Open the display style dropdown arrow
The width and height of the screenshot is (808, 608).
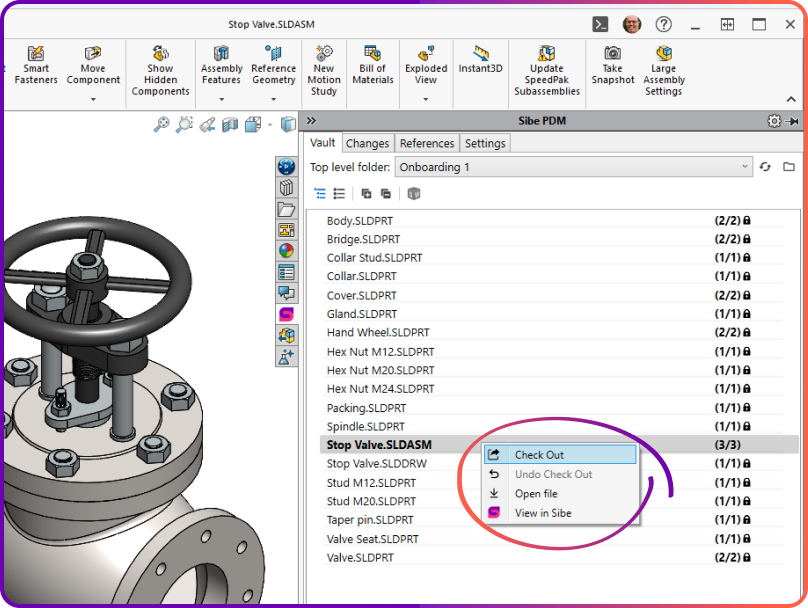271,124
